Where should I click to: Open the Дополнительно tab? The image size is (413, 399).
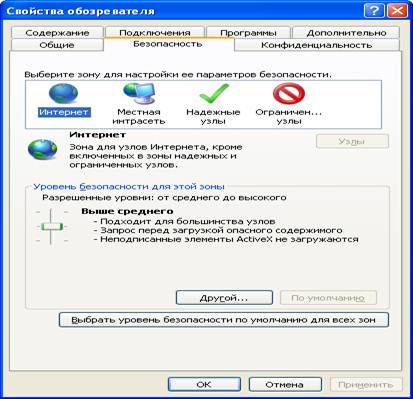tap(346, 33)
